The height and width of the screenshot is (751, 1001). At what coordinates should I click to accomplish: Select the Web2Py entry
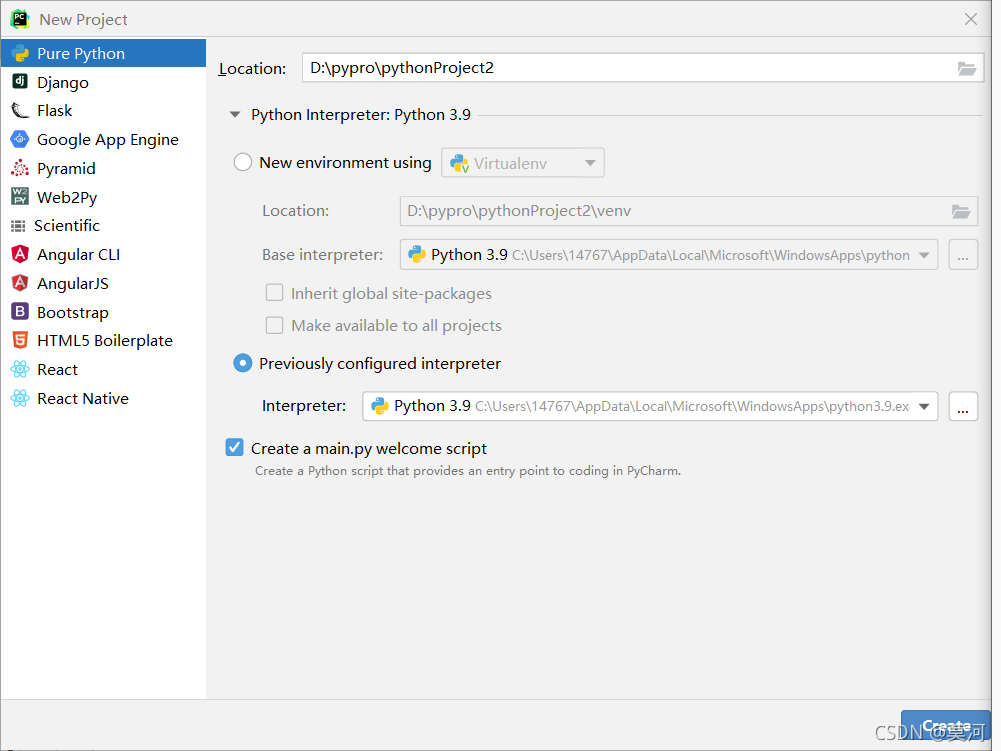[103, 197]
